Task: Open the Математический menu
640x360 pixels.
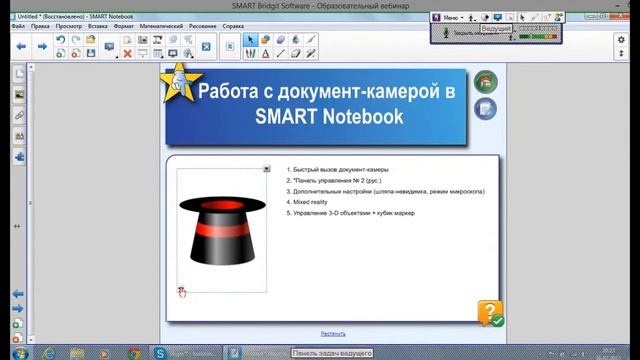Action: [161, 26]
